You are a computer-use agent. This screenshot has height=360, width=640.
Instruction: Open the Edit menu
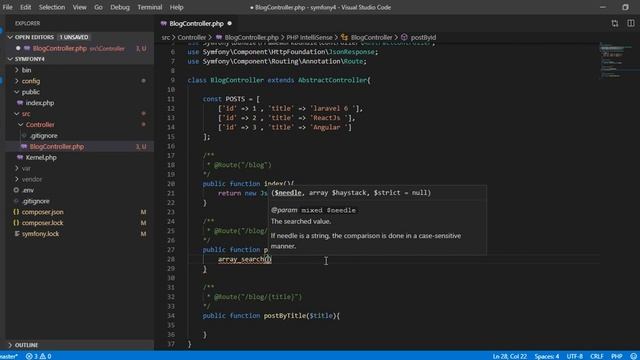point(25,7)
